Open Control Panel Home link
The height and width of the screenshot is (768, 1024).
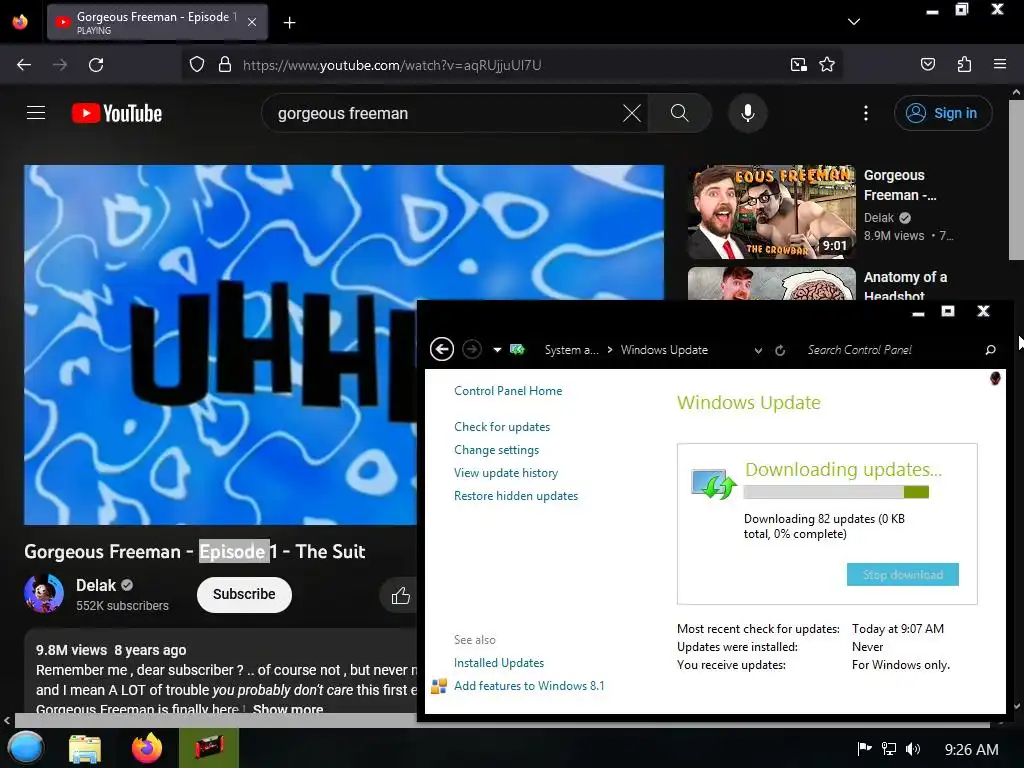(508, 391)
